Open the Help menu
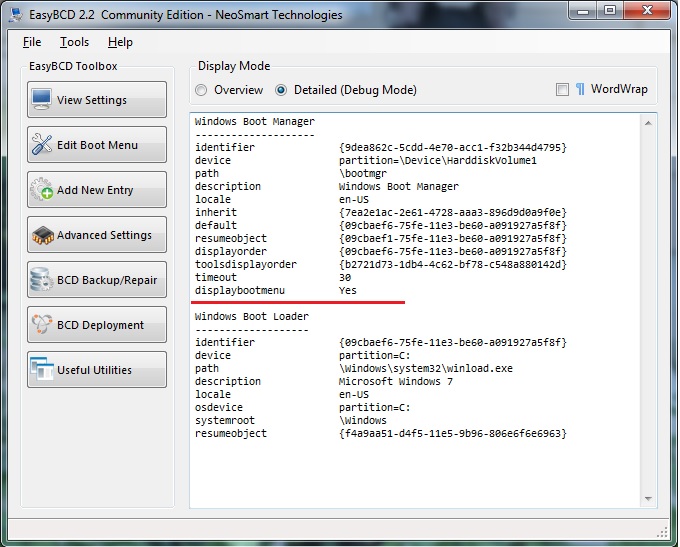680x547 pixels. point(120,42)
